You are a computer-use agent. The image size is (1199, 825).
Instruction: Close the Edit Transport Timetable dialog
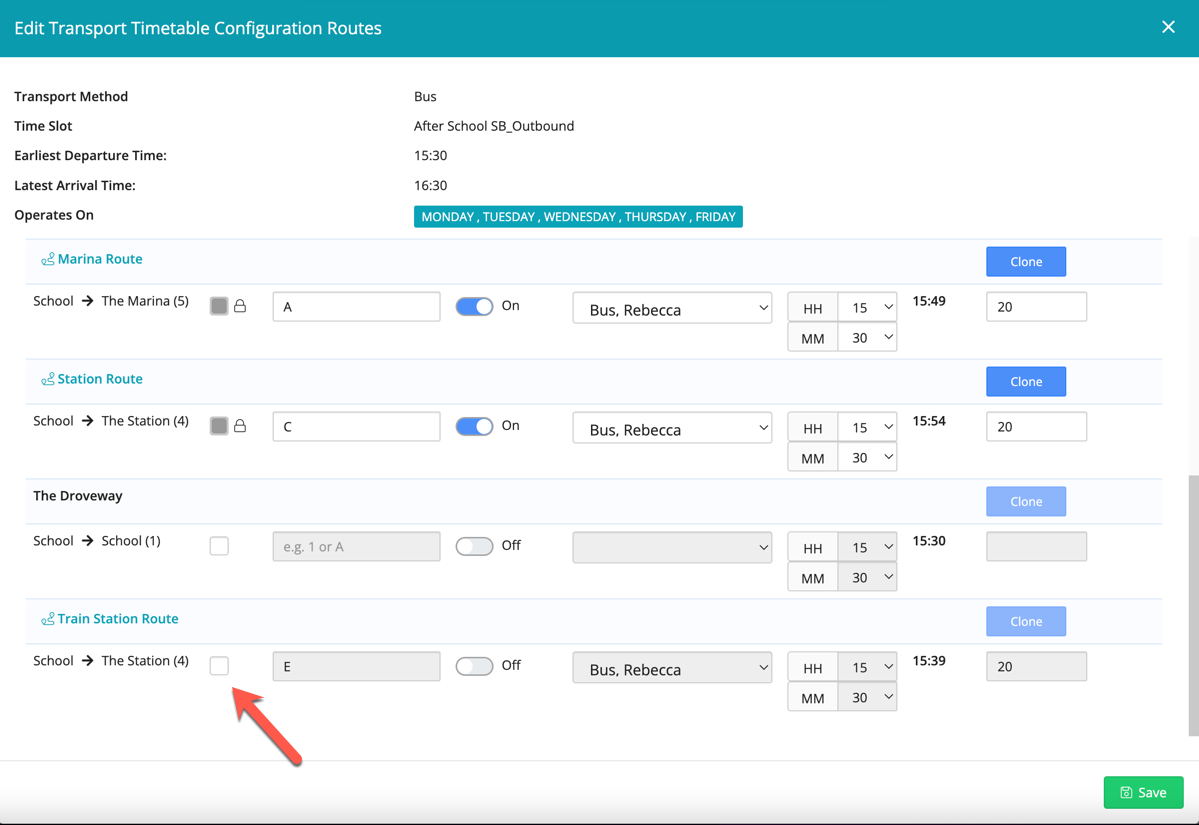click(1168, 27)
